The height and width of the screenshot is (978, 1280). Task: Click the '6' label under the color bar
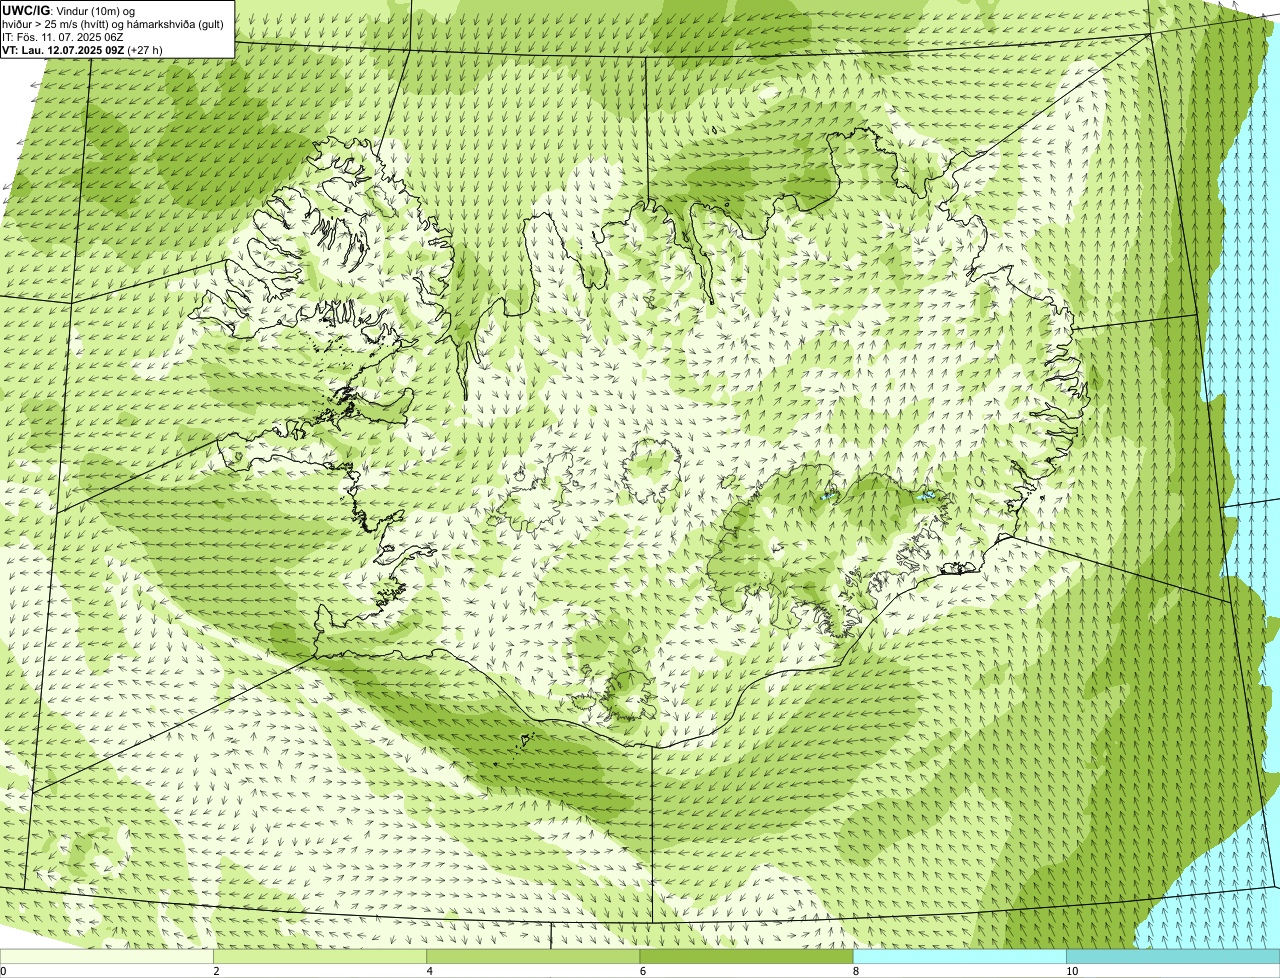[642, 971]
